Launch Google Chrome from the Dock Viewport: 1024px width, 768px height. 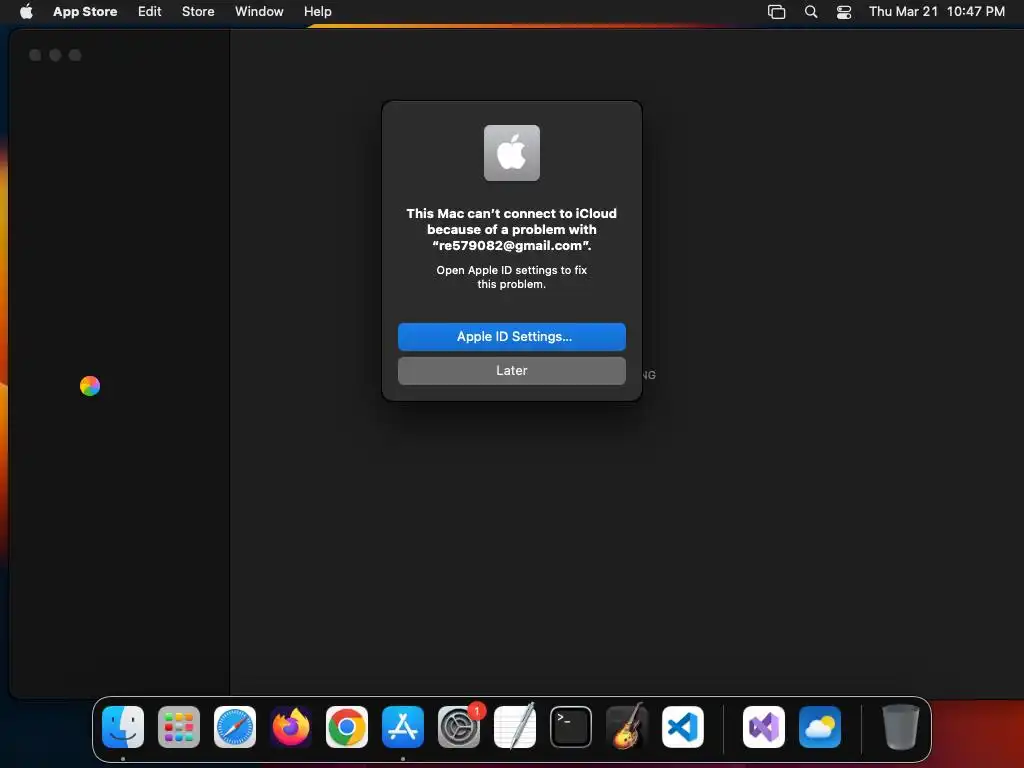pos(347,726)
